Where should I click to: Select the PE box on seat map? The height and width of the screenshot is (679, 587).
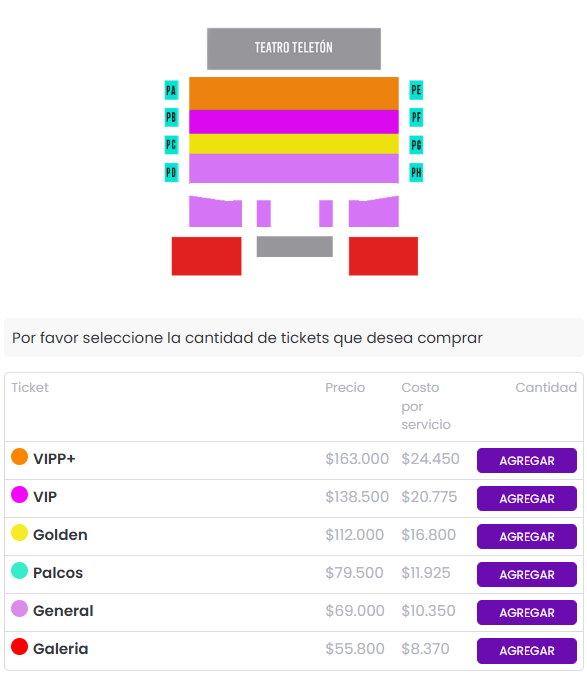416,90
